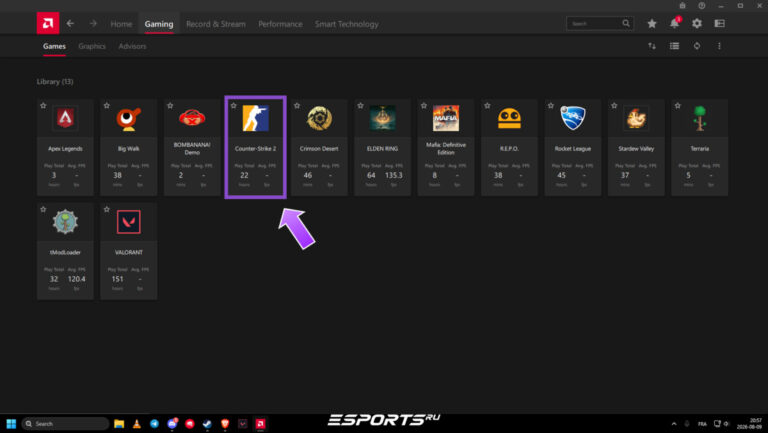Open the Advisors sub-tab
Screen dimensions: 768x433
(132, 46)
